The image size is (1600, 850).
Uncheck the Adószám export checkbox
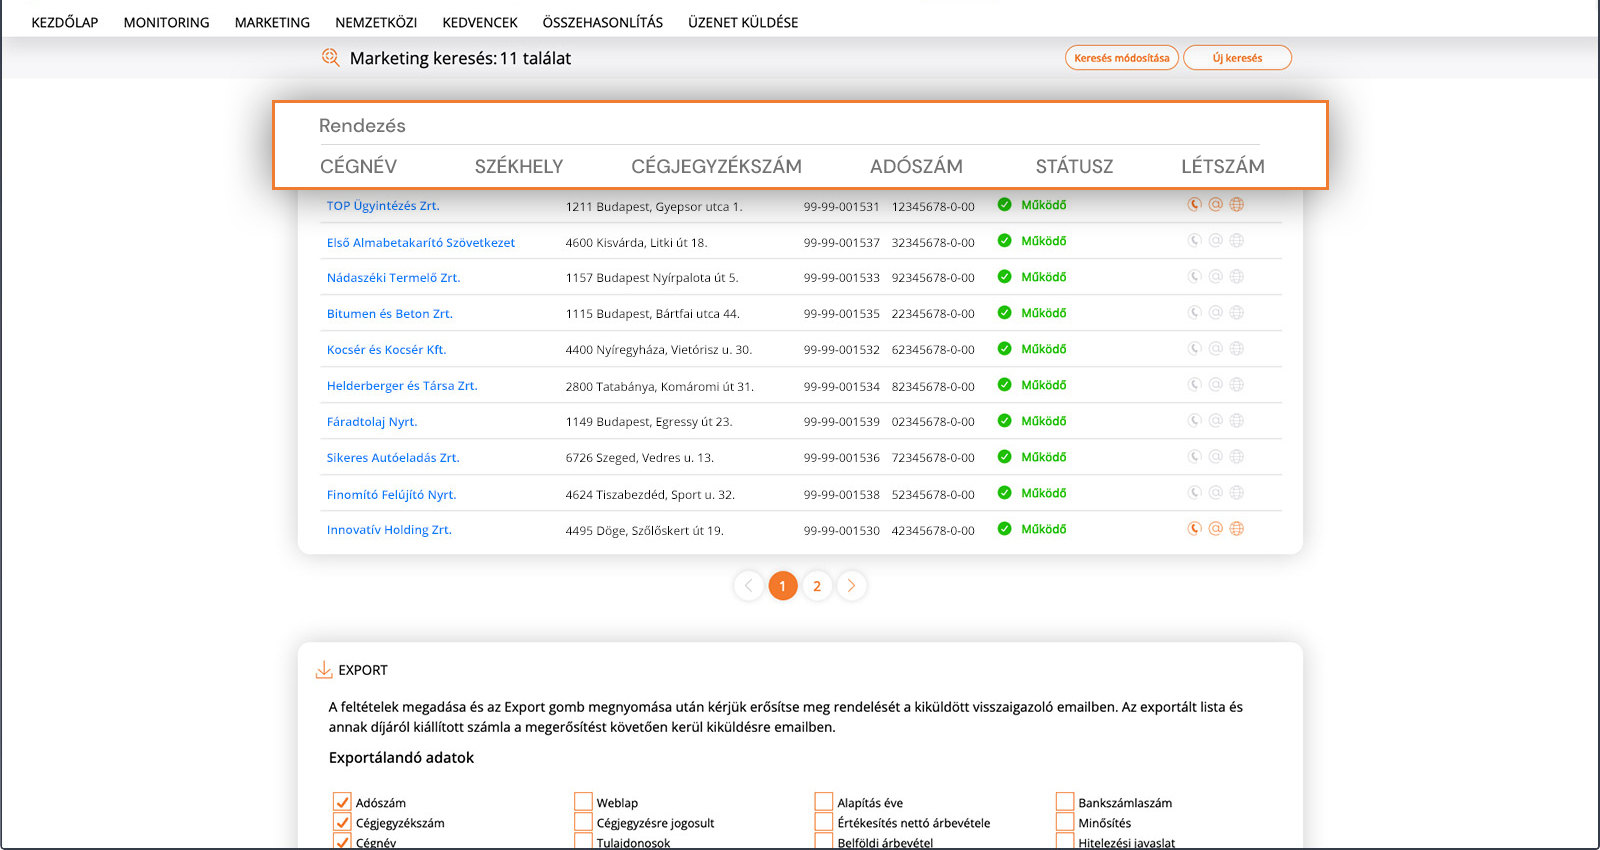click(x=342, y=802)
